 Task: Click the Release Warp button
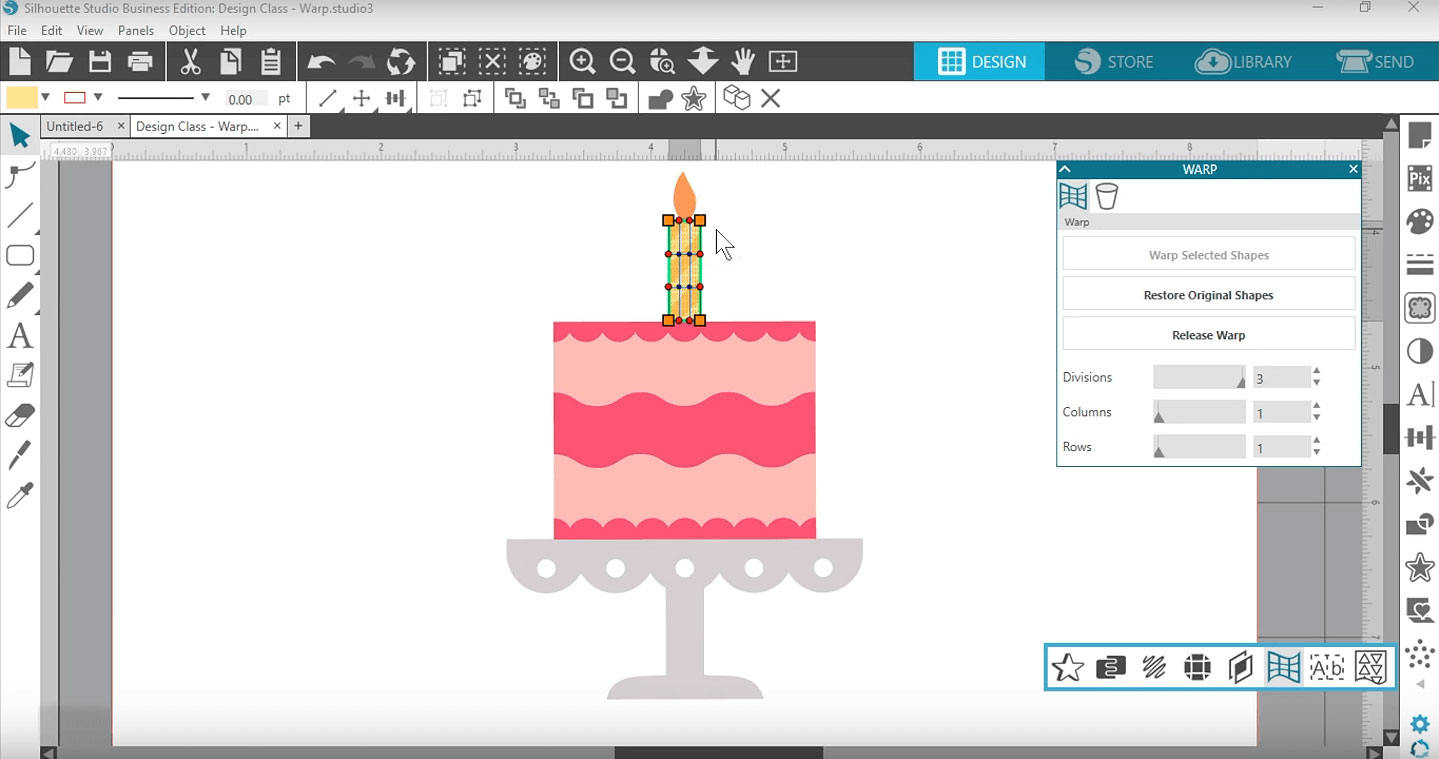point(1208,335)
